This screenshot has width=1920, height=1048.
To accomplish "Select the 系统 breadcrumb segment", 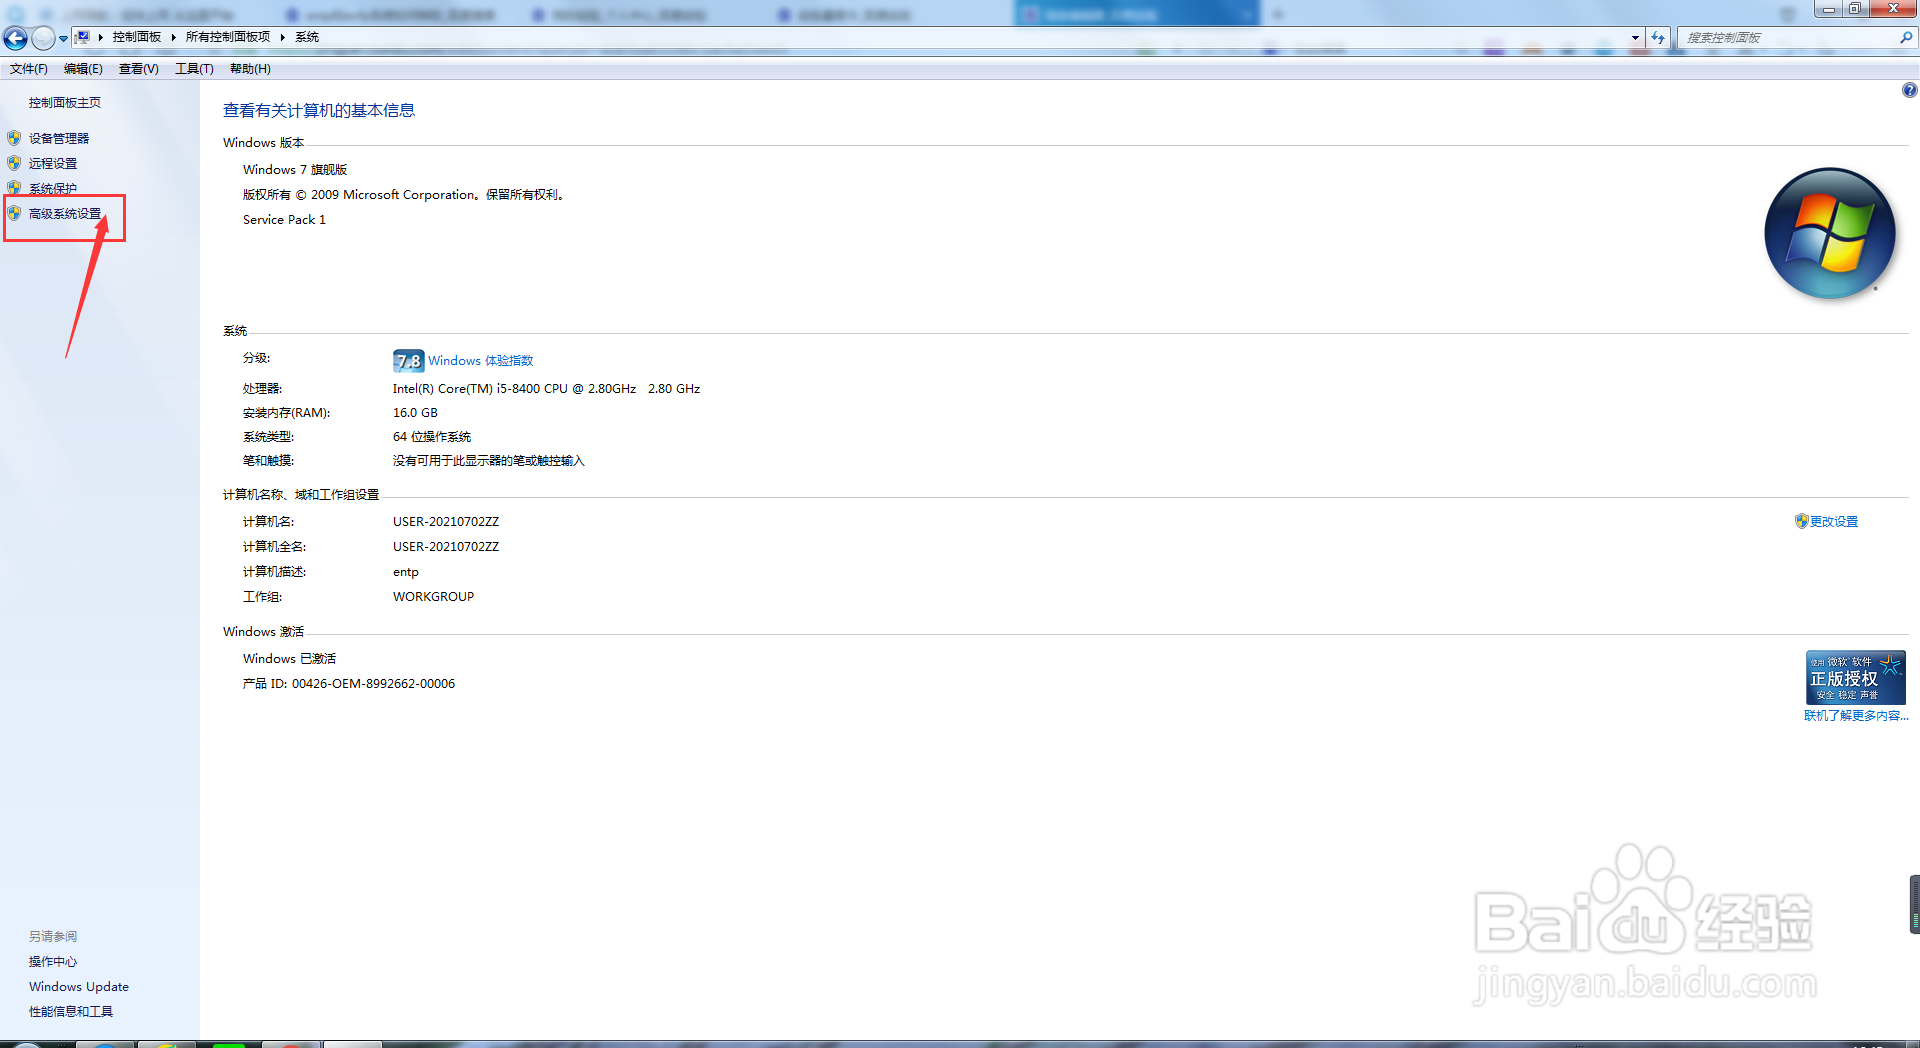I will click(x=307, y=37).
